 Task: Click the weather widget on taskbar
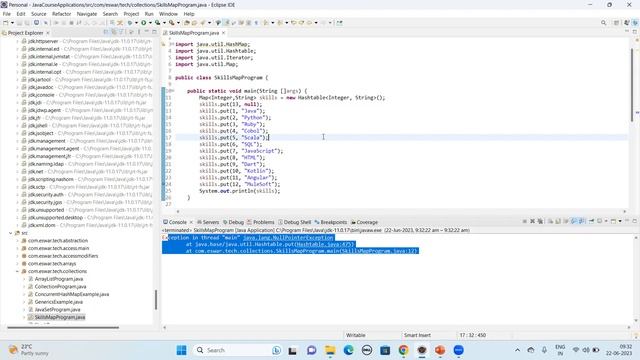(x=29, y=350)
